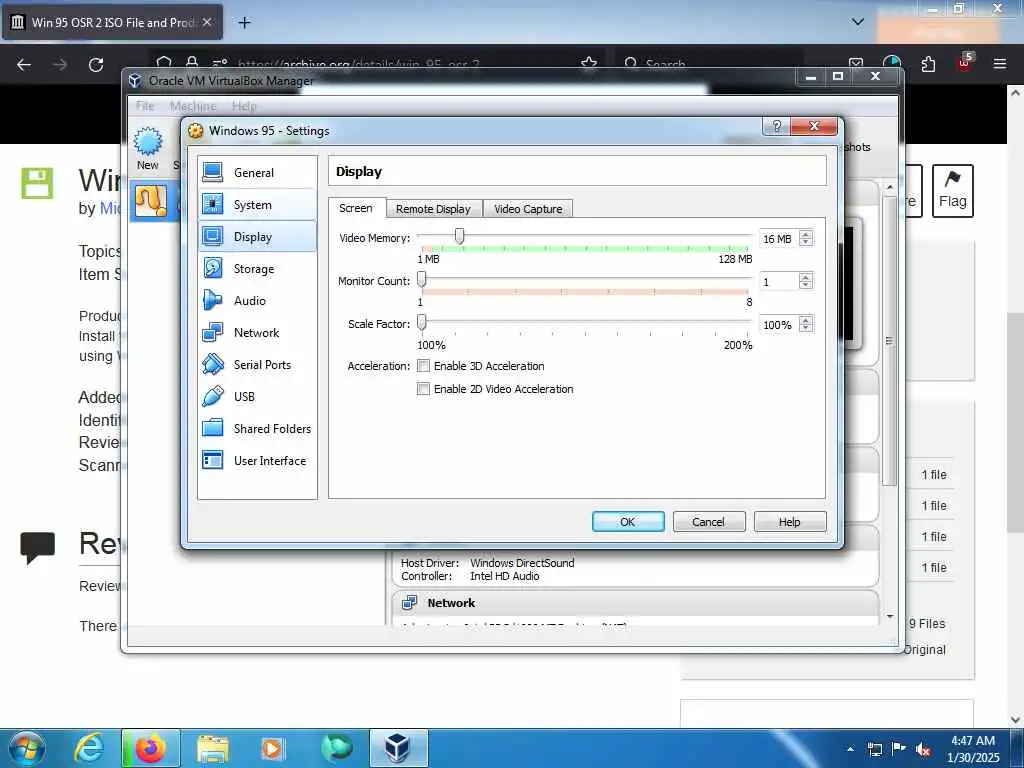
Task: Click the New machine icon in VirtualBox Manager
Action: (148, 149)
